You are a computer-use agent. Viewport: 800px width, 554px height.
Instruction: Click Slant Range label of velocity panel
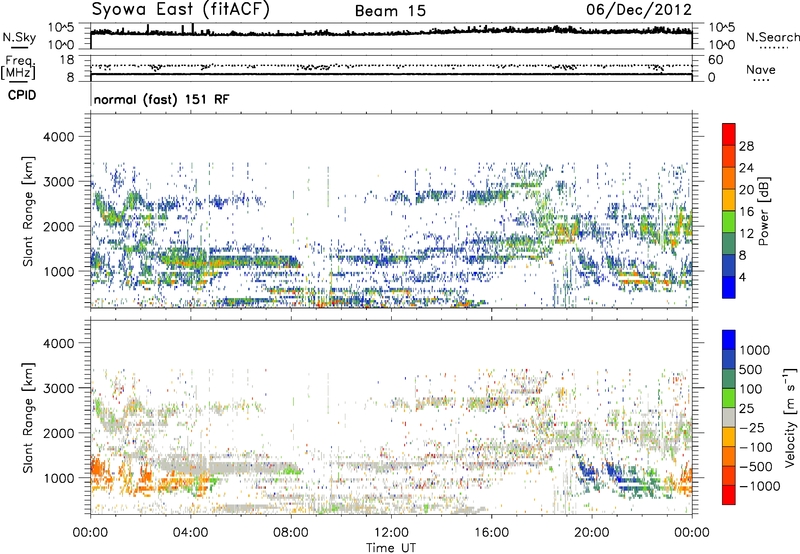28,417
